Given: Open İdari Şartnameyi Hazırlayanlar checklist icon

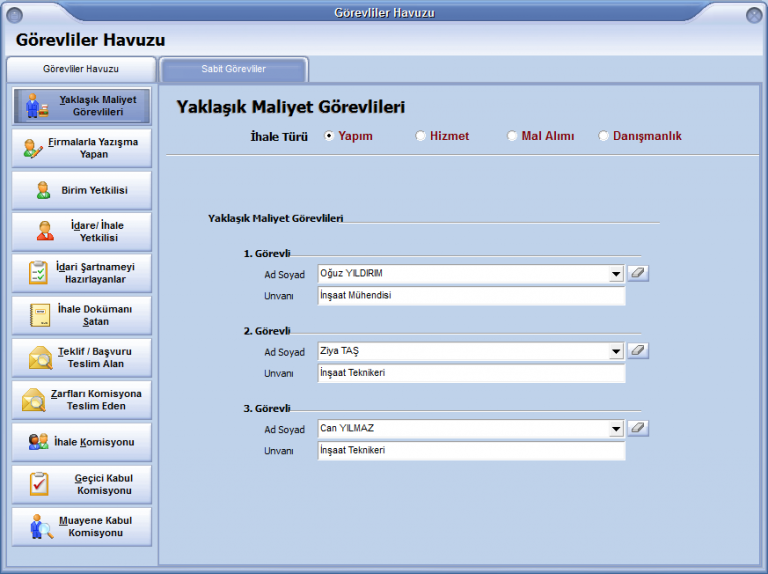Looking at the screenshot, I should coord(38,273).
